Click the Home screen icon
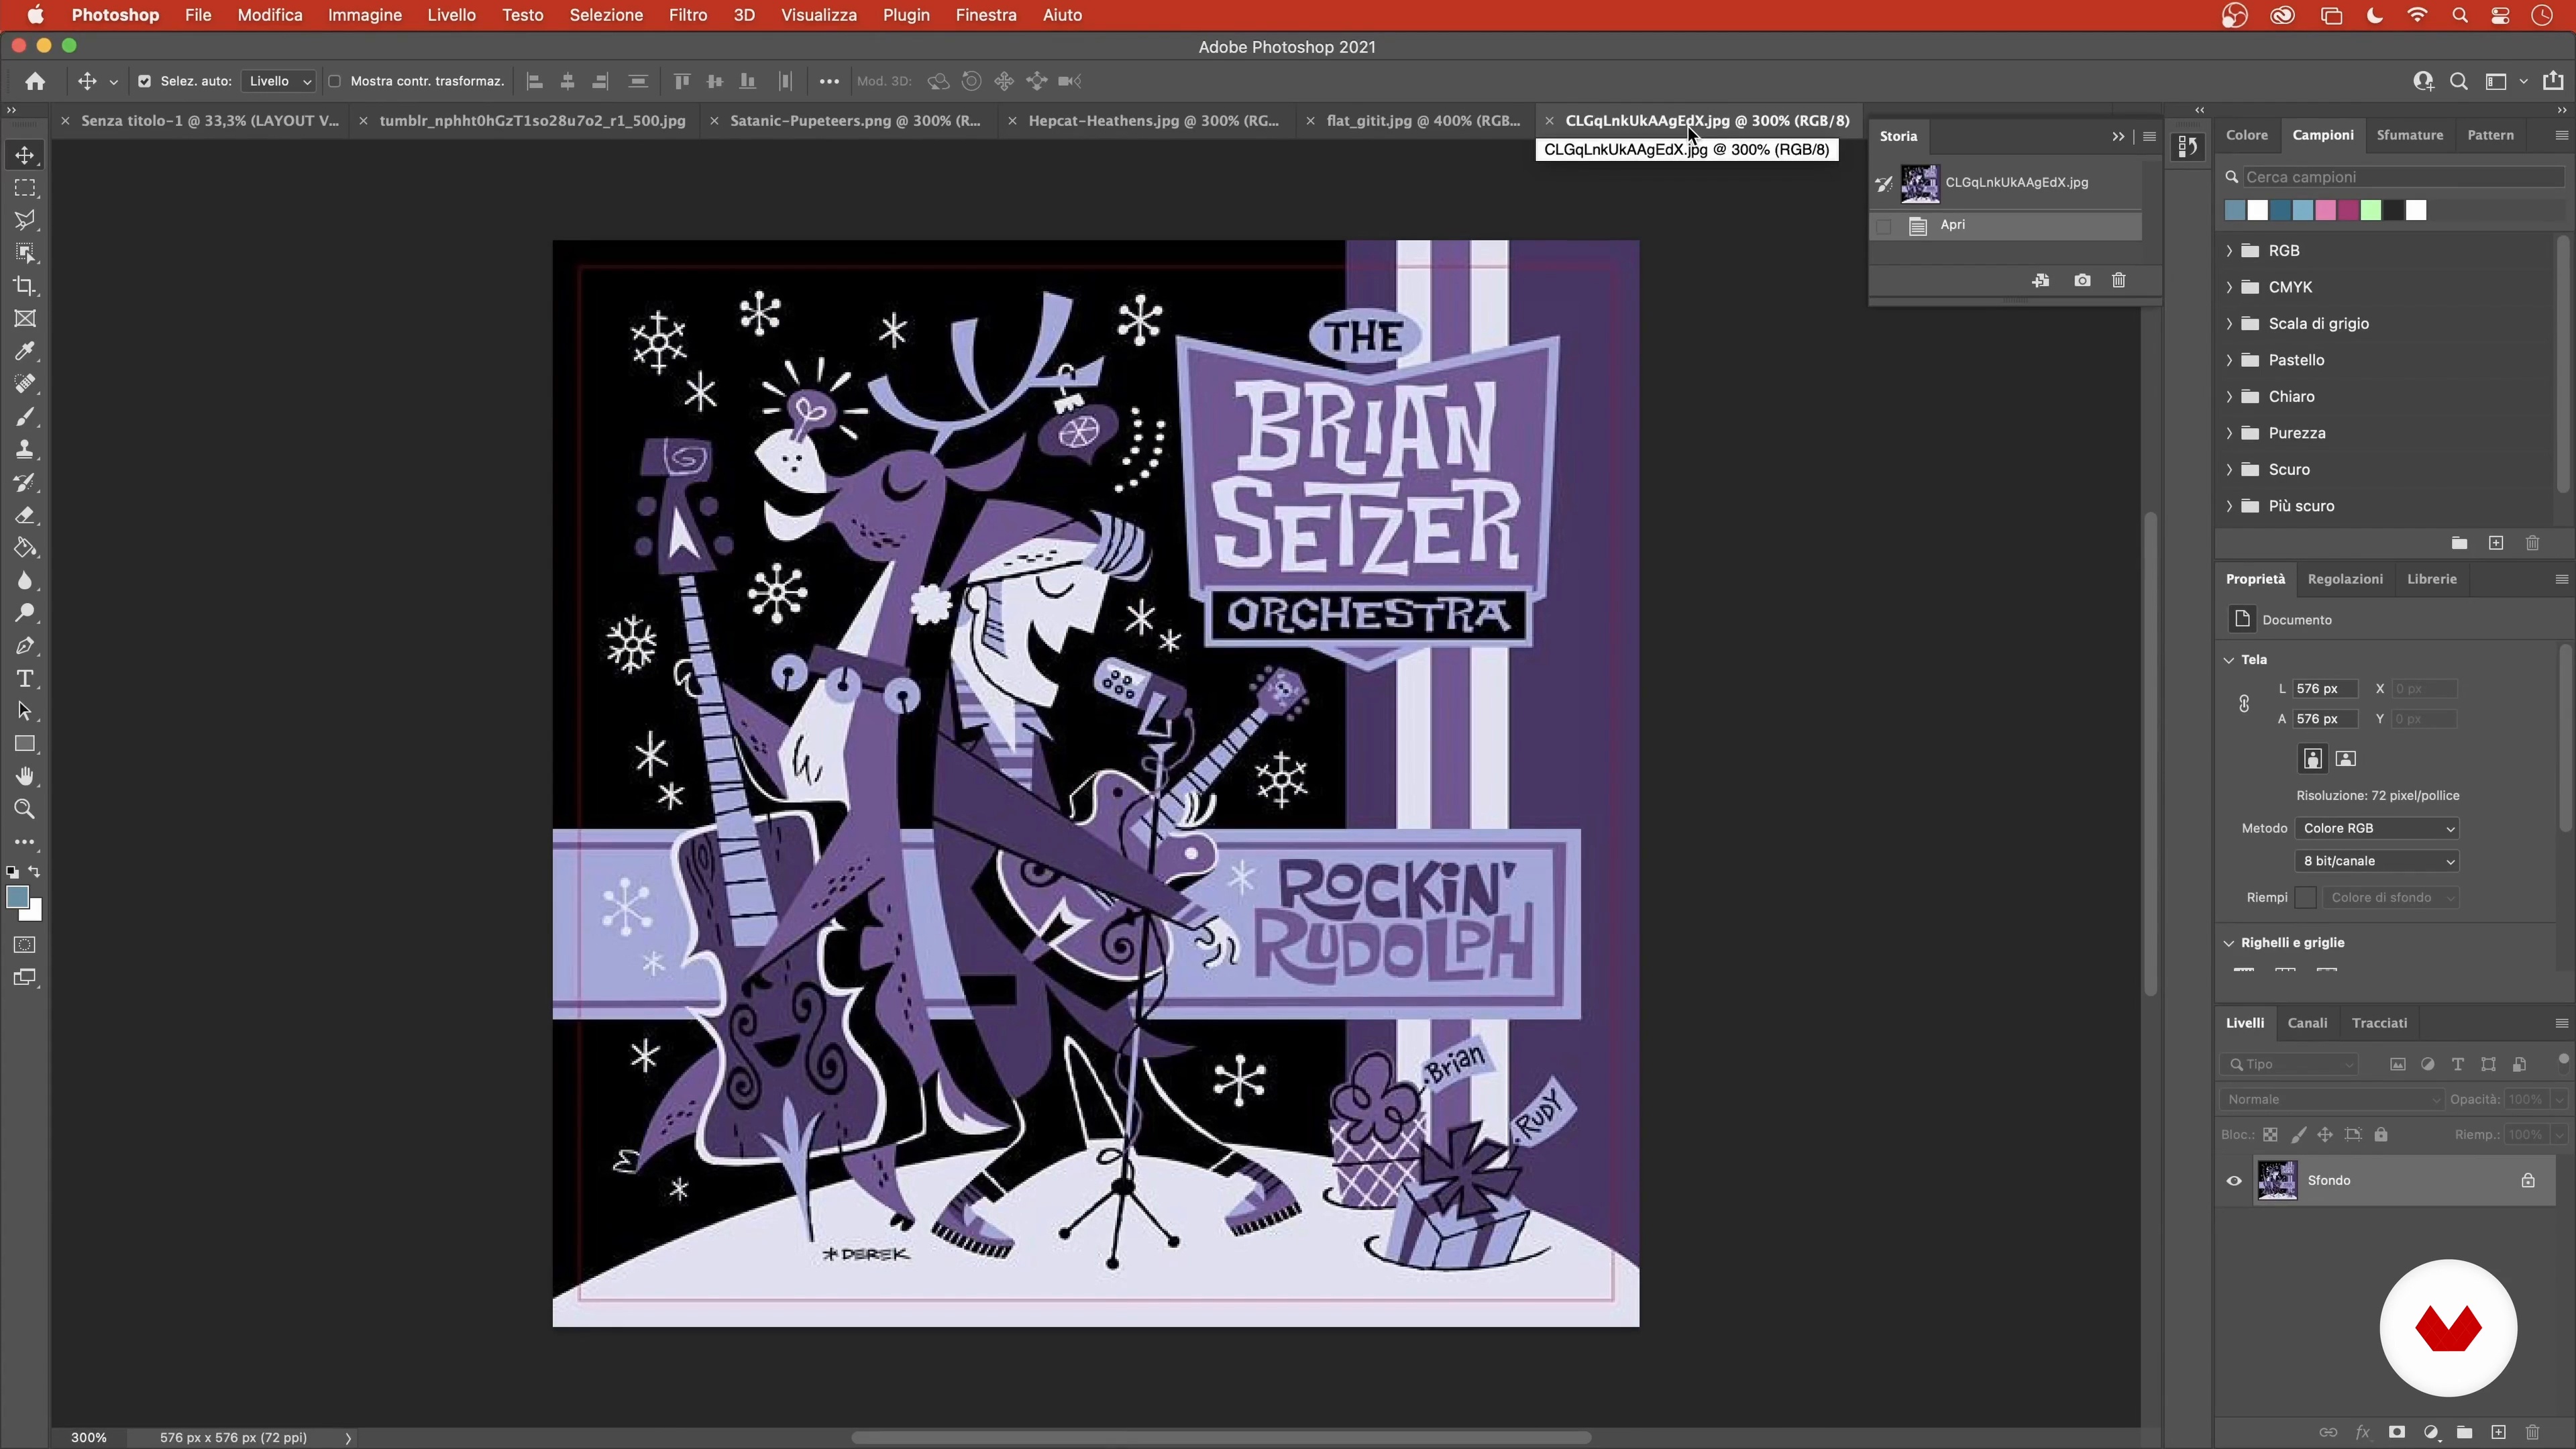The image size is (2576, 1449). (x=35, y=81)
